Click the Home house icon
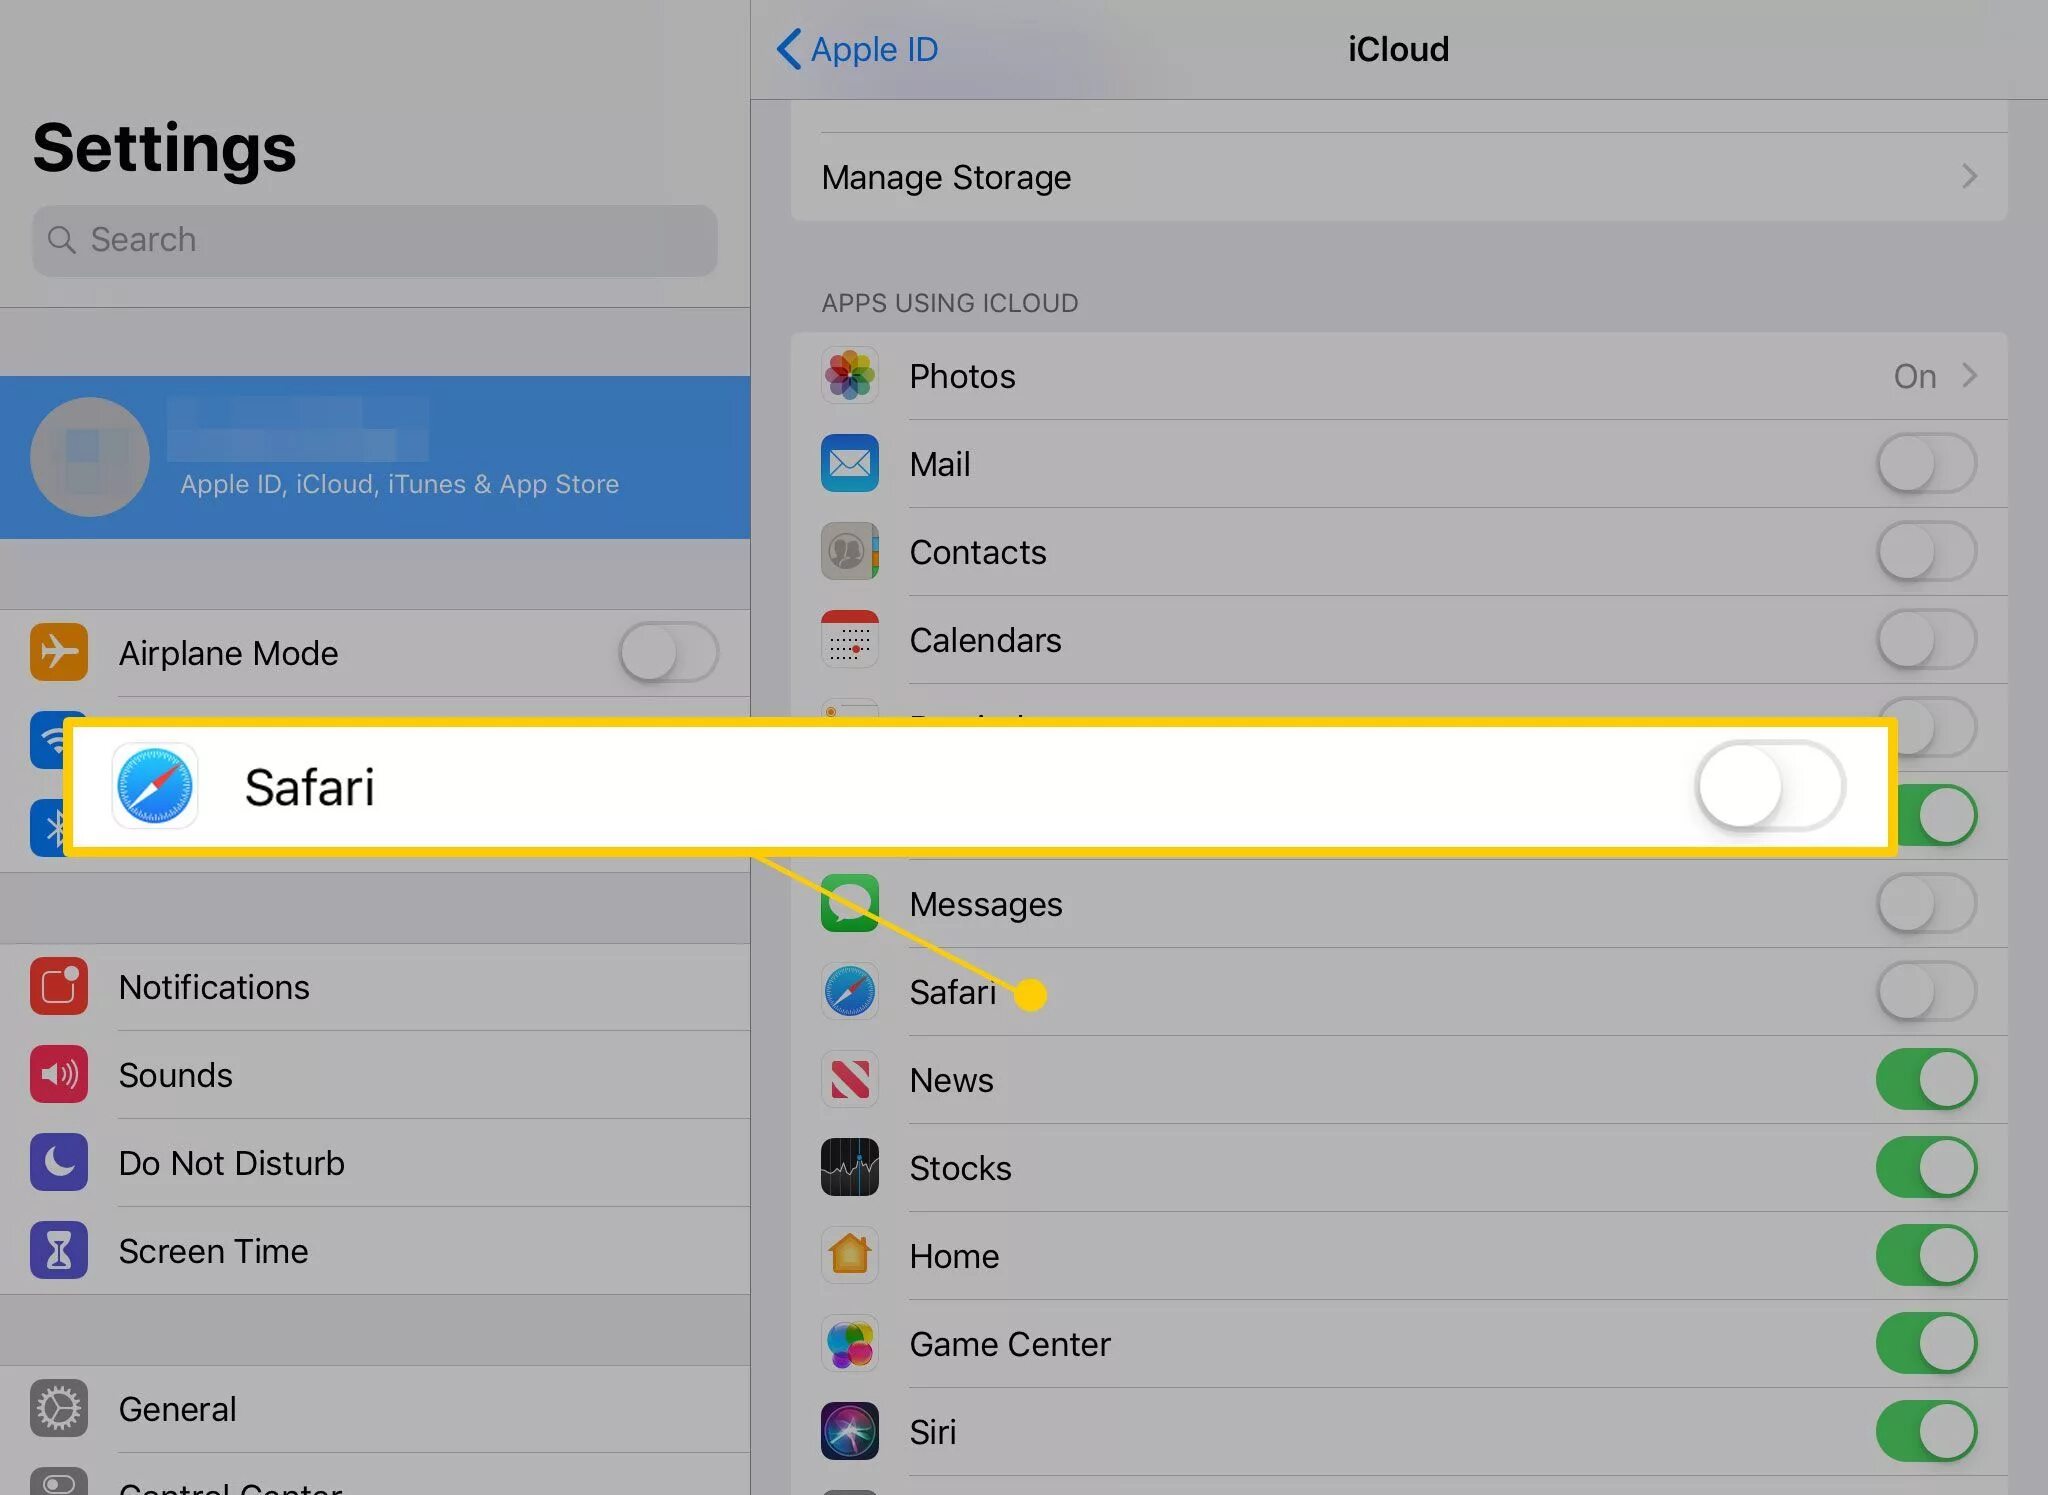 [849, 1256]
